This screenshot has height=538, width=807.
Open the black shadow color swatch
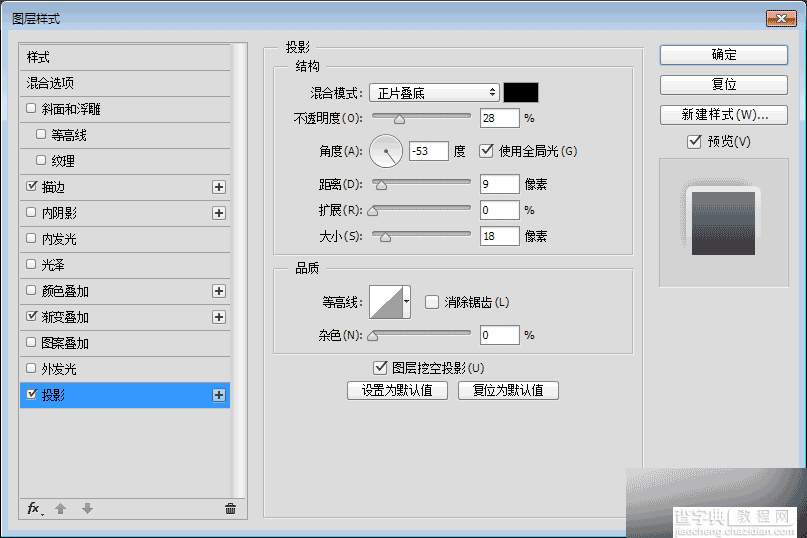pyautogui.click(x=521, y=93)
